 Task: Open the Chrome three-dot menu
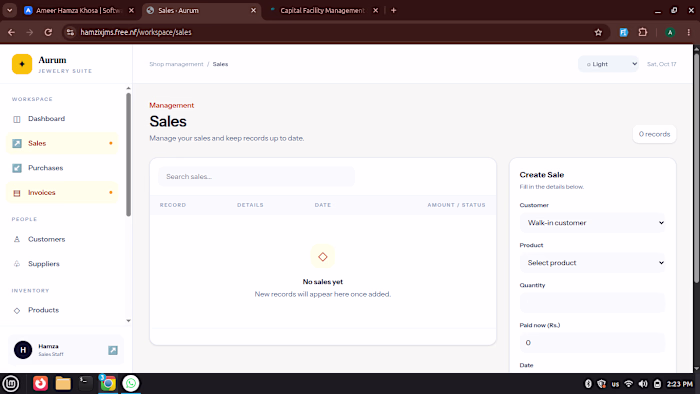[689, 32]
